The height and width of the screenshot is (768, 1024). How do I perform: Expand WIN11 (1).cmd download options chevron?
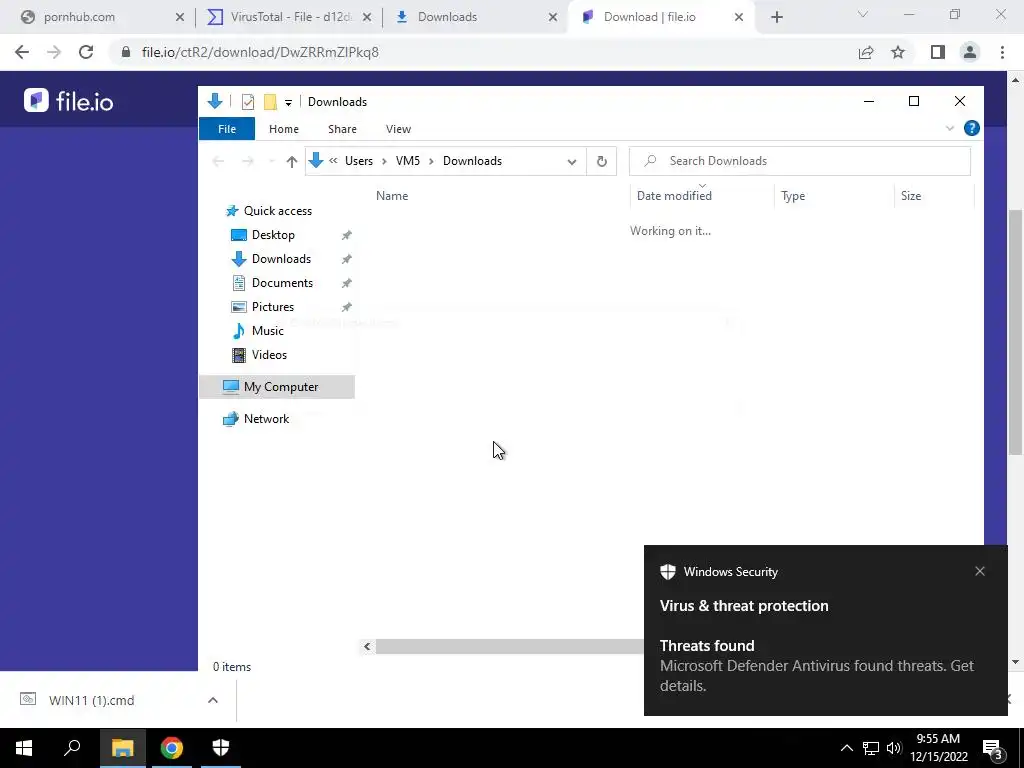click(213, 700)
